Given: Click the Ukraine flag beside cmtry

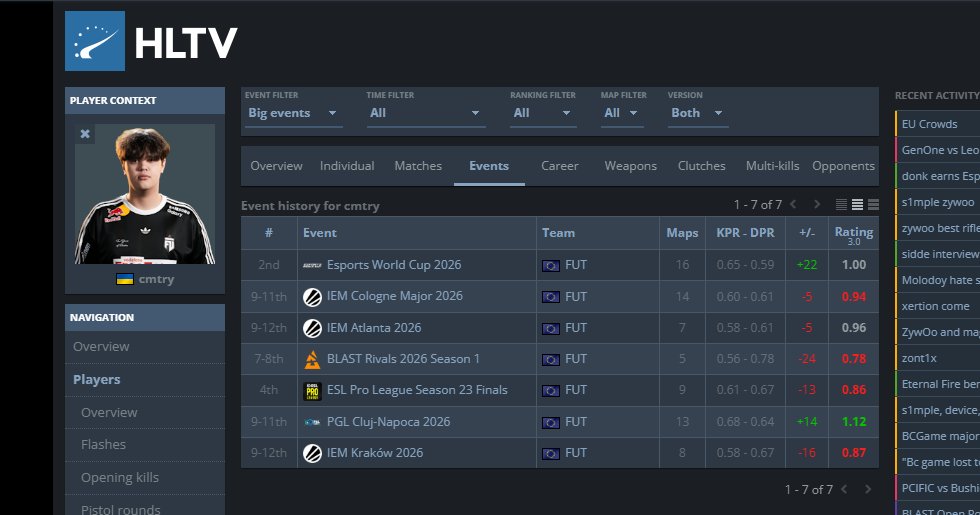Looking at the screenshot, I should 125,279.
